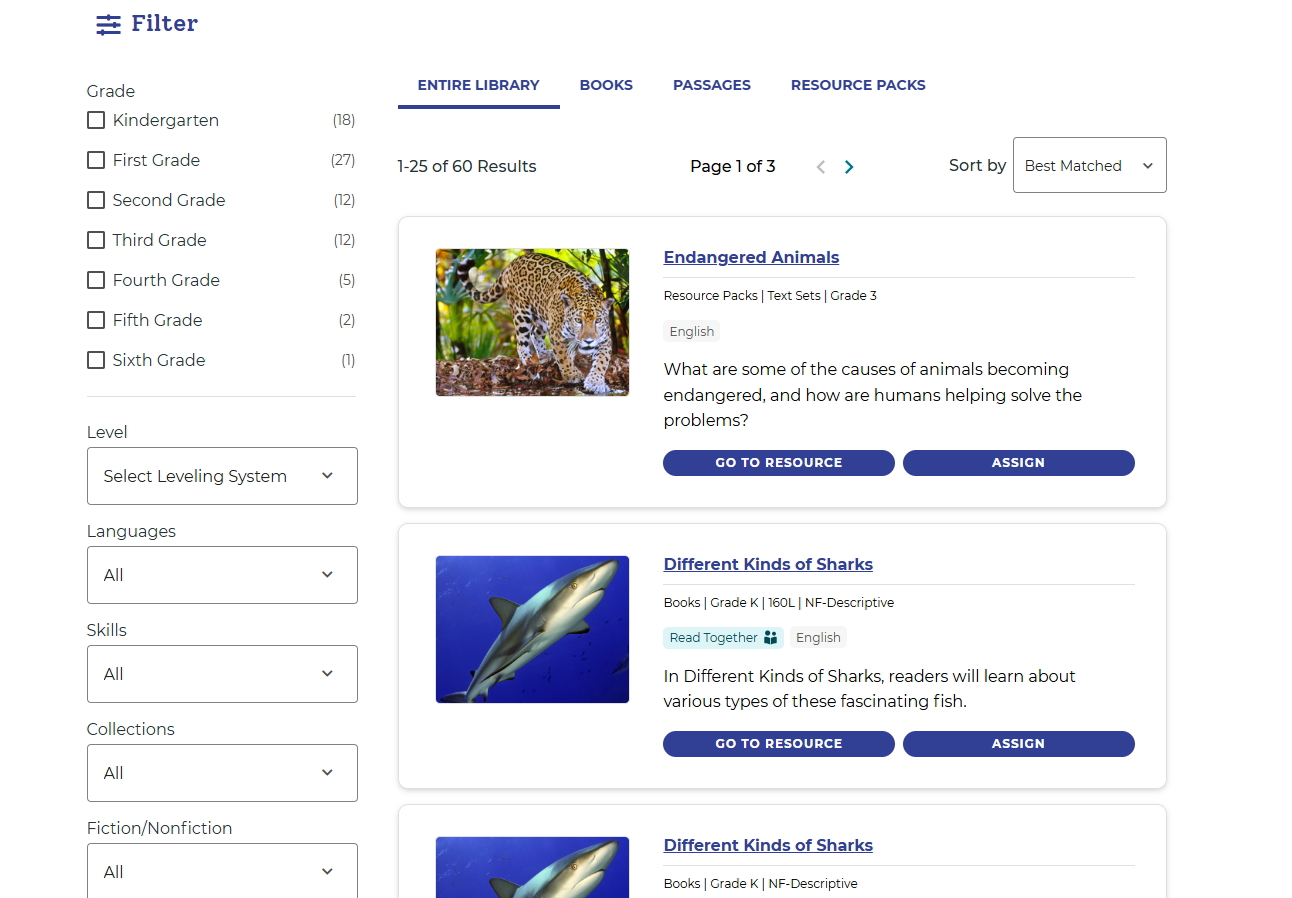Viewport: 1292px width, 898px height.
Task: Enable the Second Grade checkbox
Action: [96, 200]
